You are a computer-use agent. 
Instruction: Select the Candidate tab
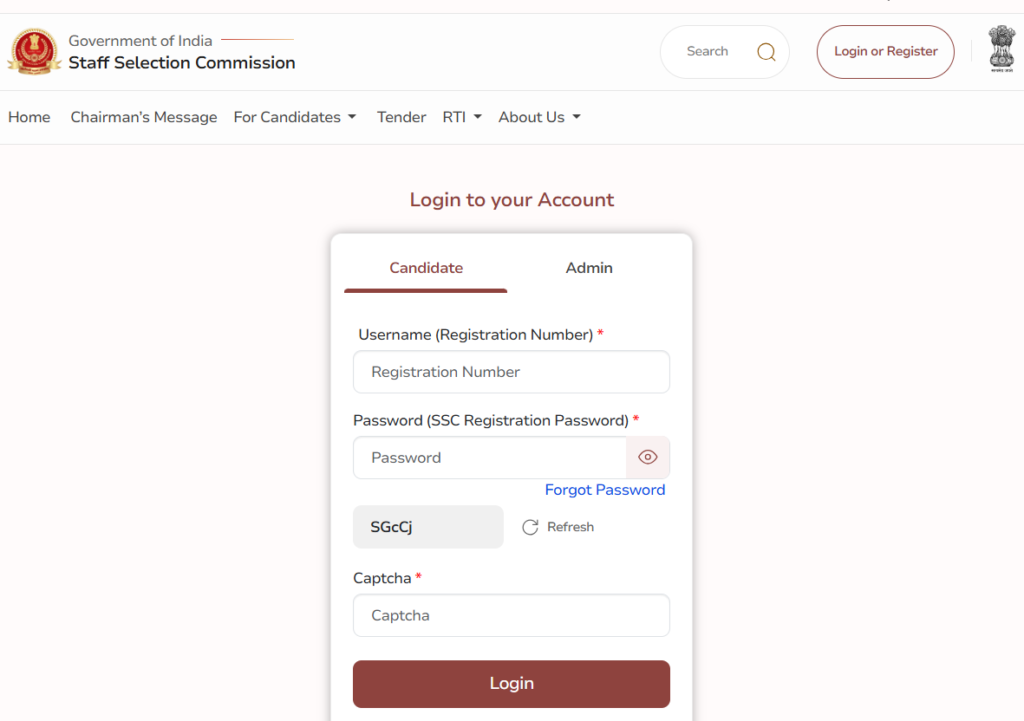425,268
